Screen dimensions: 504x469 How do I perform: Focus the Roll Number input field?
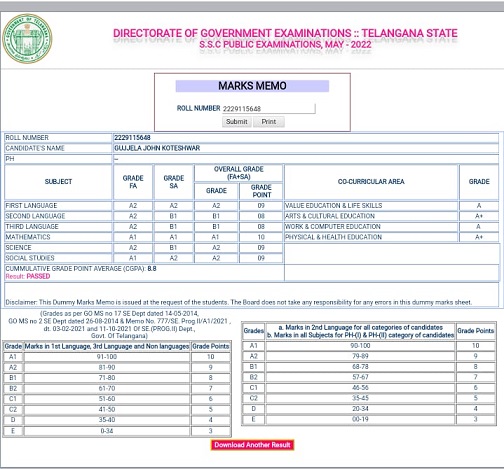point(269,109)
